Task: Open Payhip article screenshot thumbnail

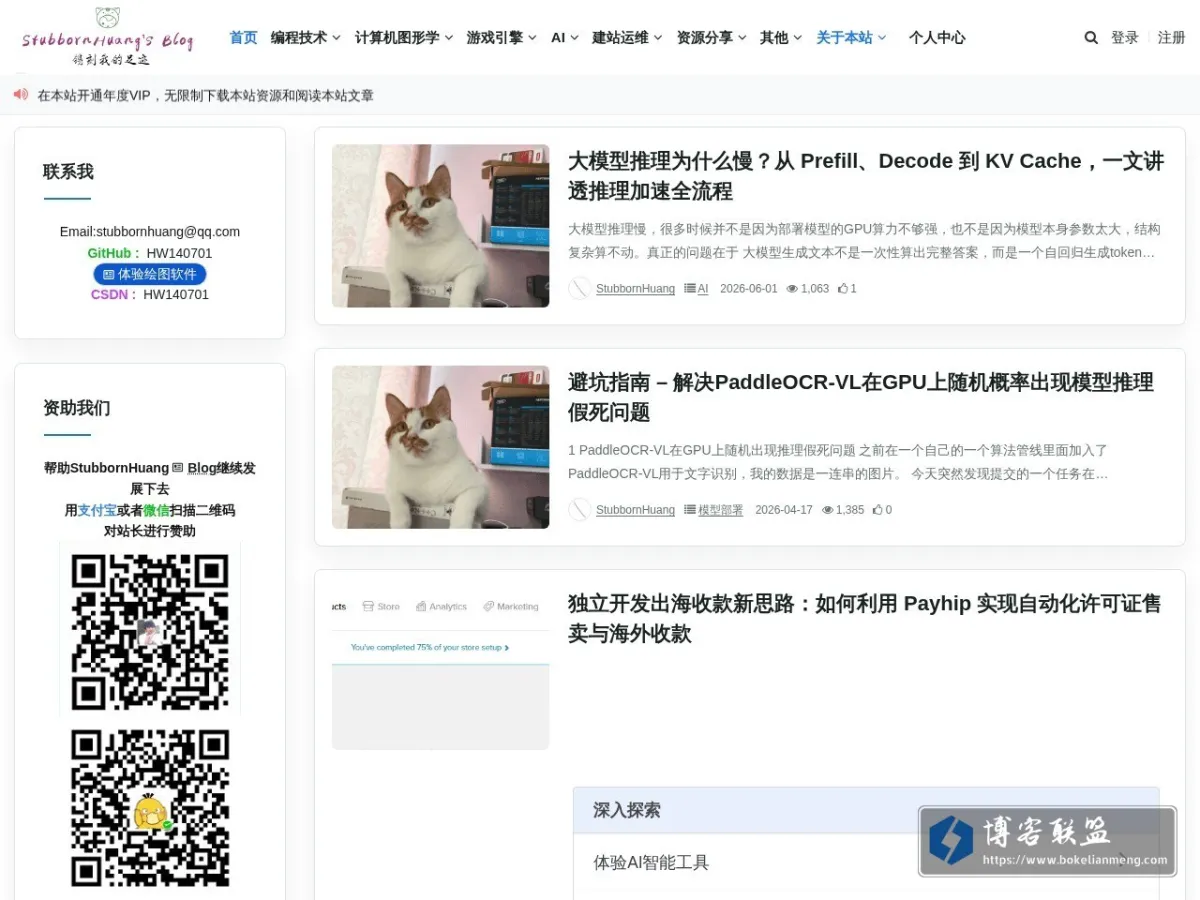Action: pos(440,668)
